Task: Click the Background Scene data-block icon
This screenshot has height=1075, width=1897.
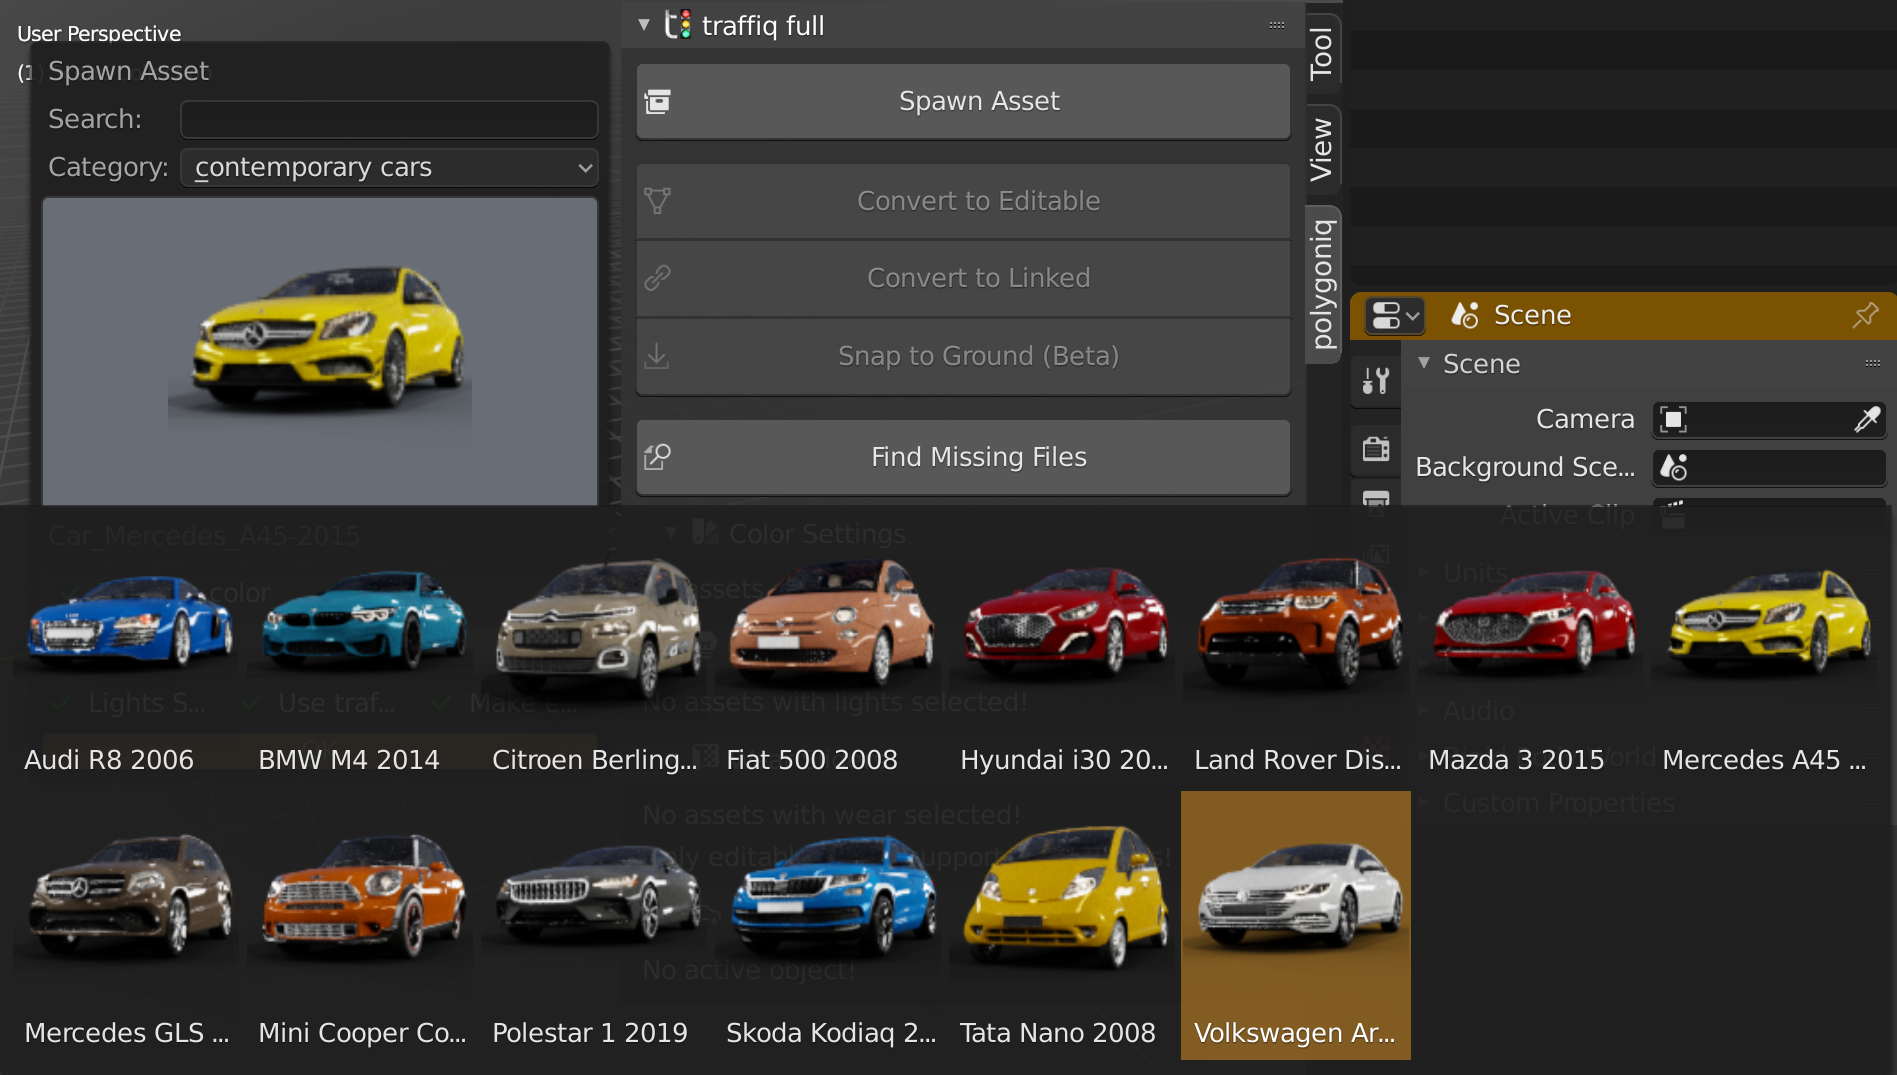Action: (1673, 467)
